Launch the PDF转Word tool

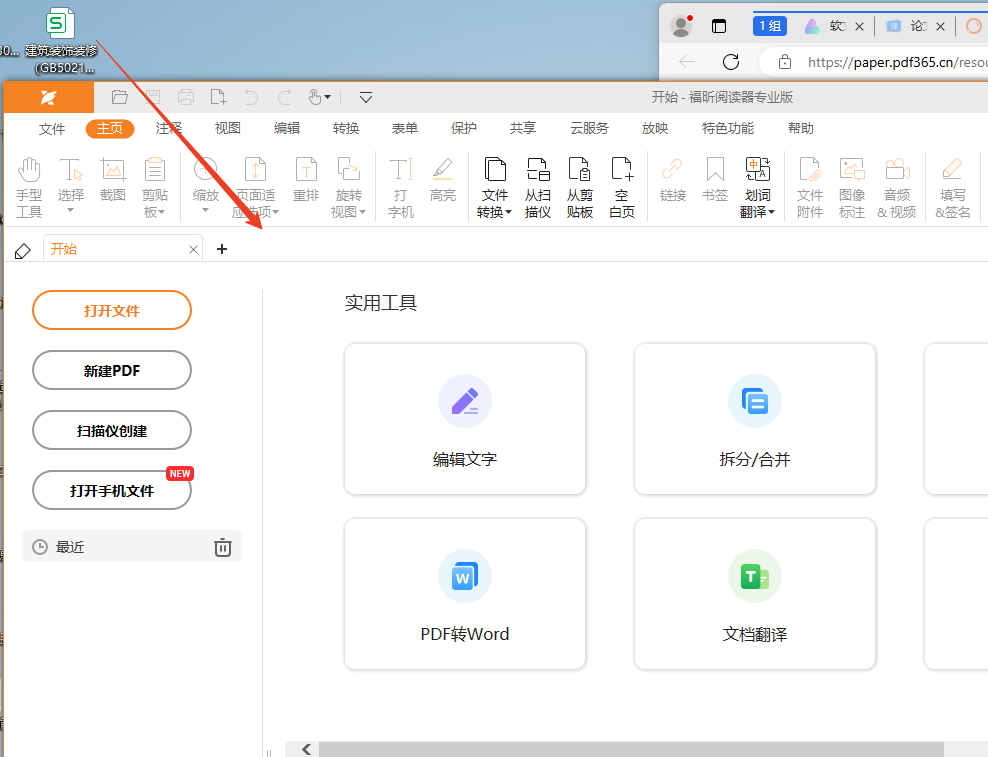(465, 594)
